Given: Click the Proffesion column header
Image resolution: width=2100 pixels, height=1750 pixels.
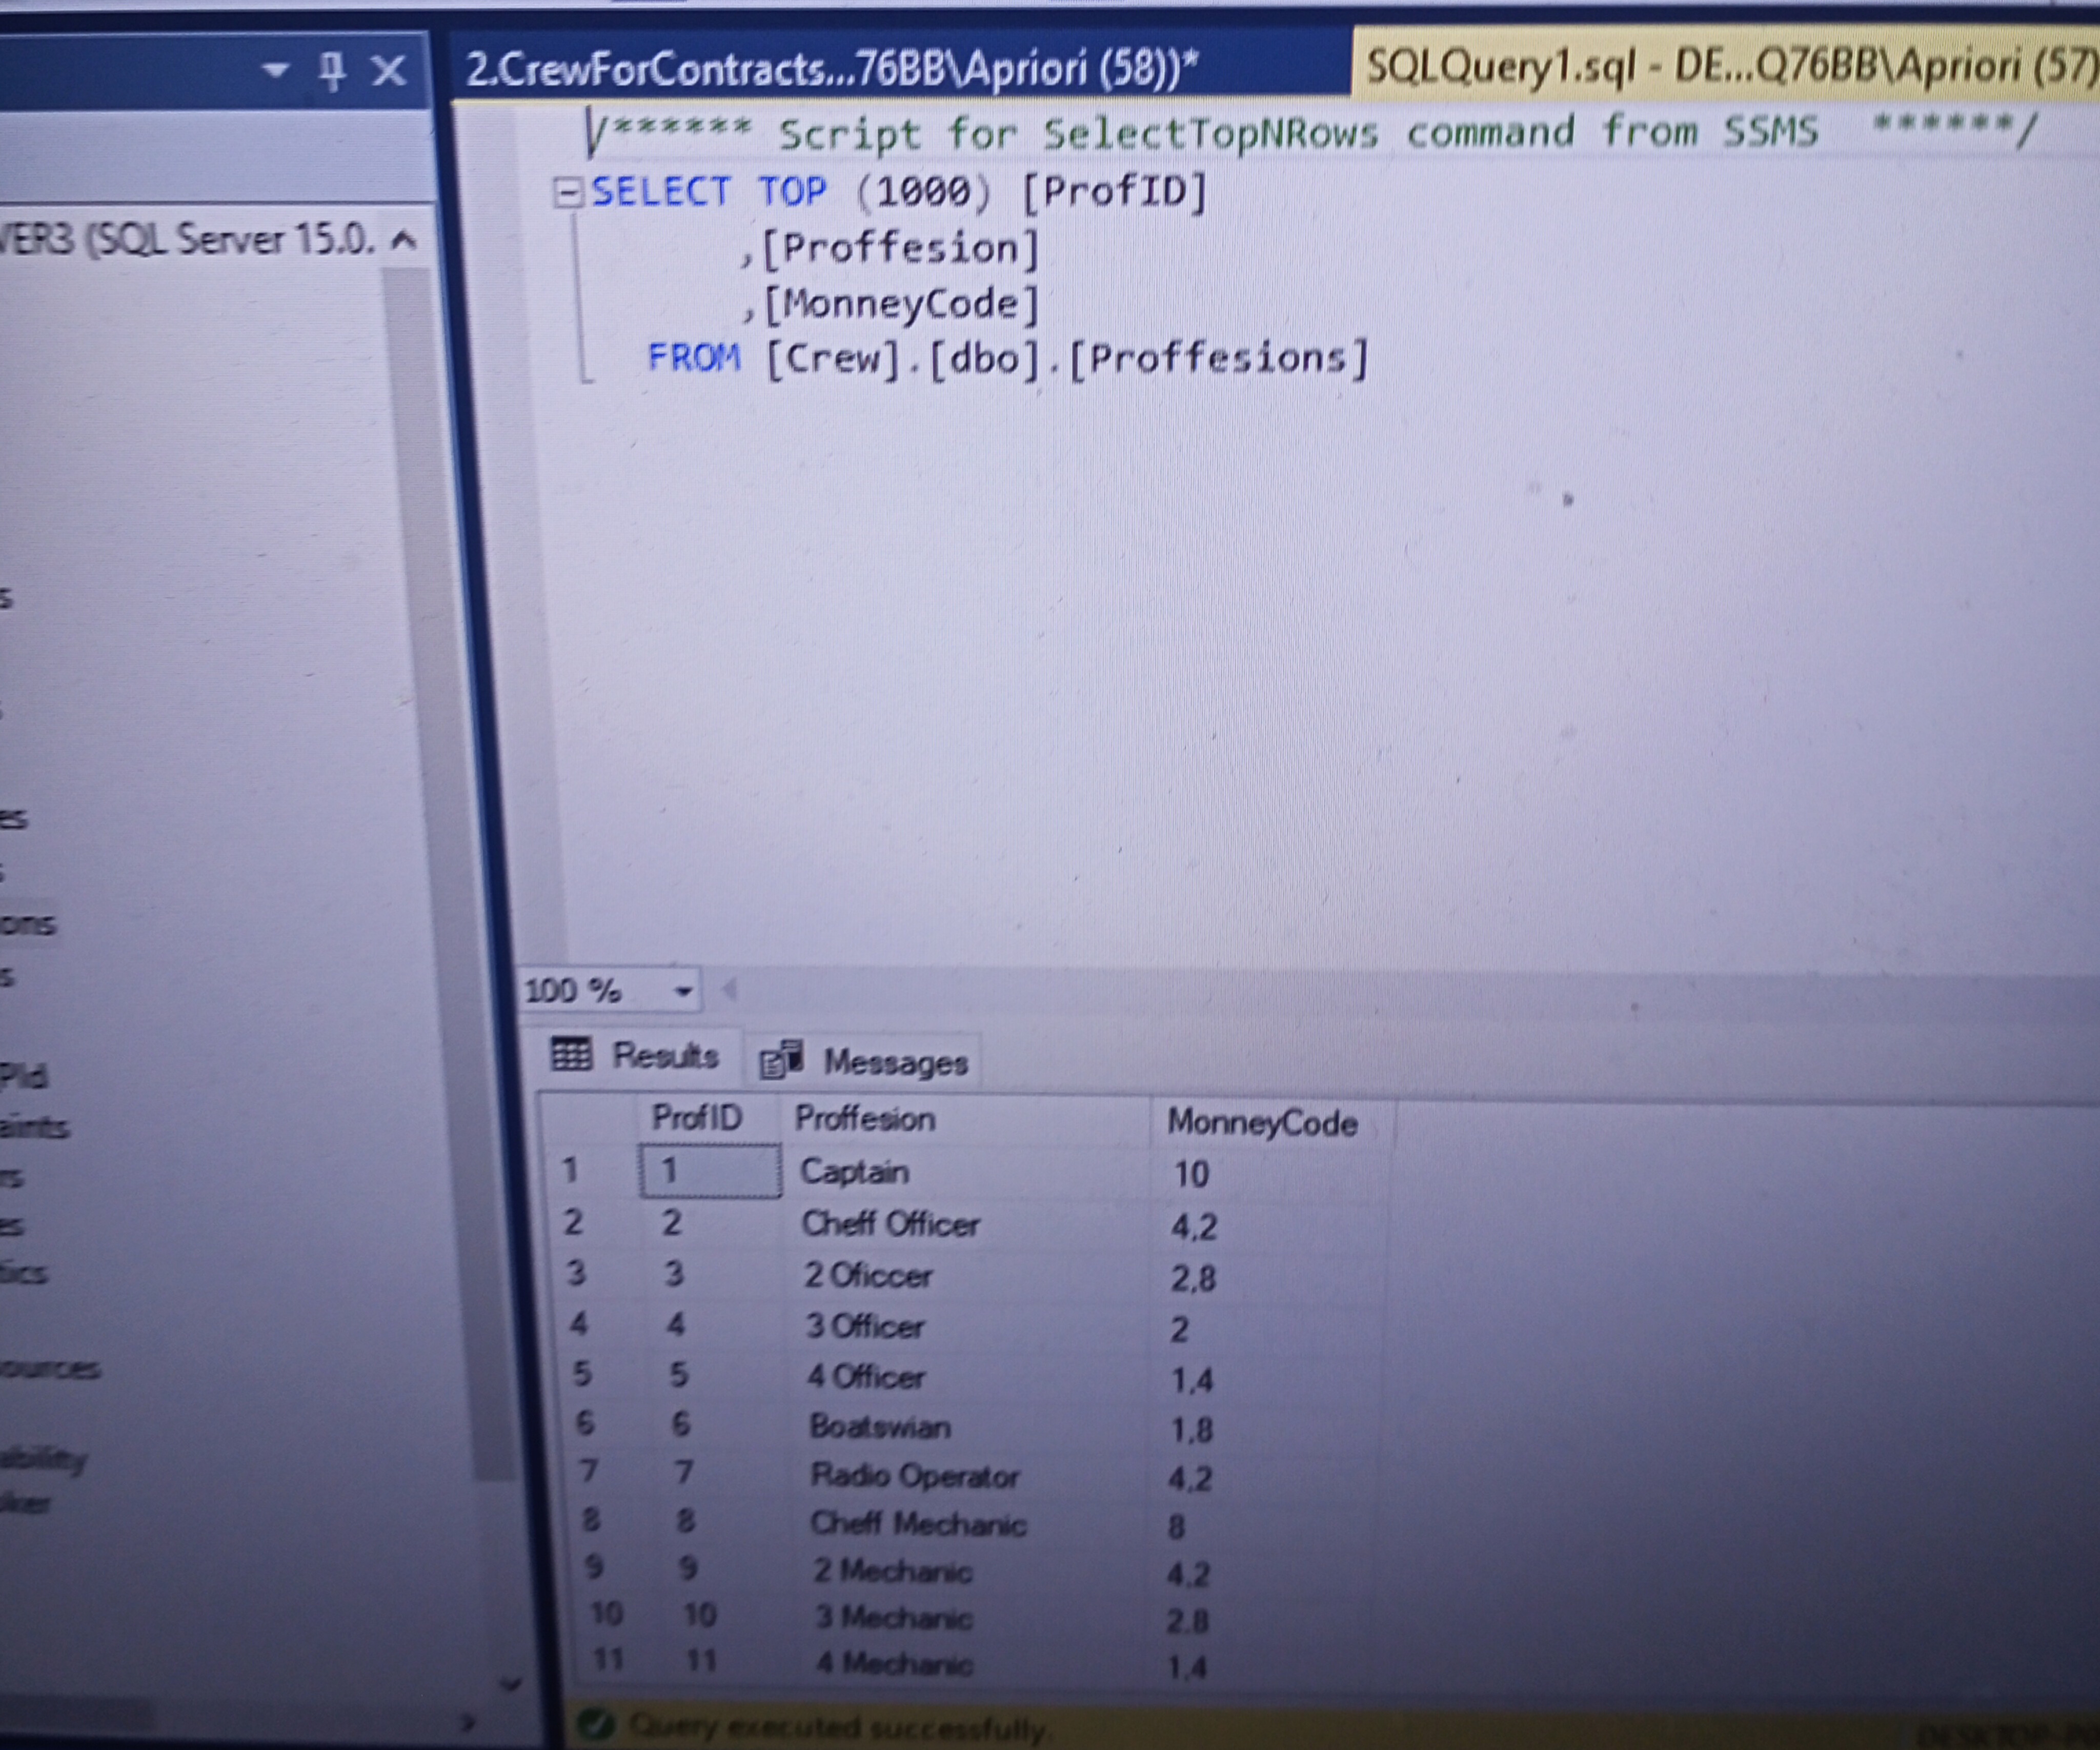Looking at the screenshot, I should point(865,1118).
